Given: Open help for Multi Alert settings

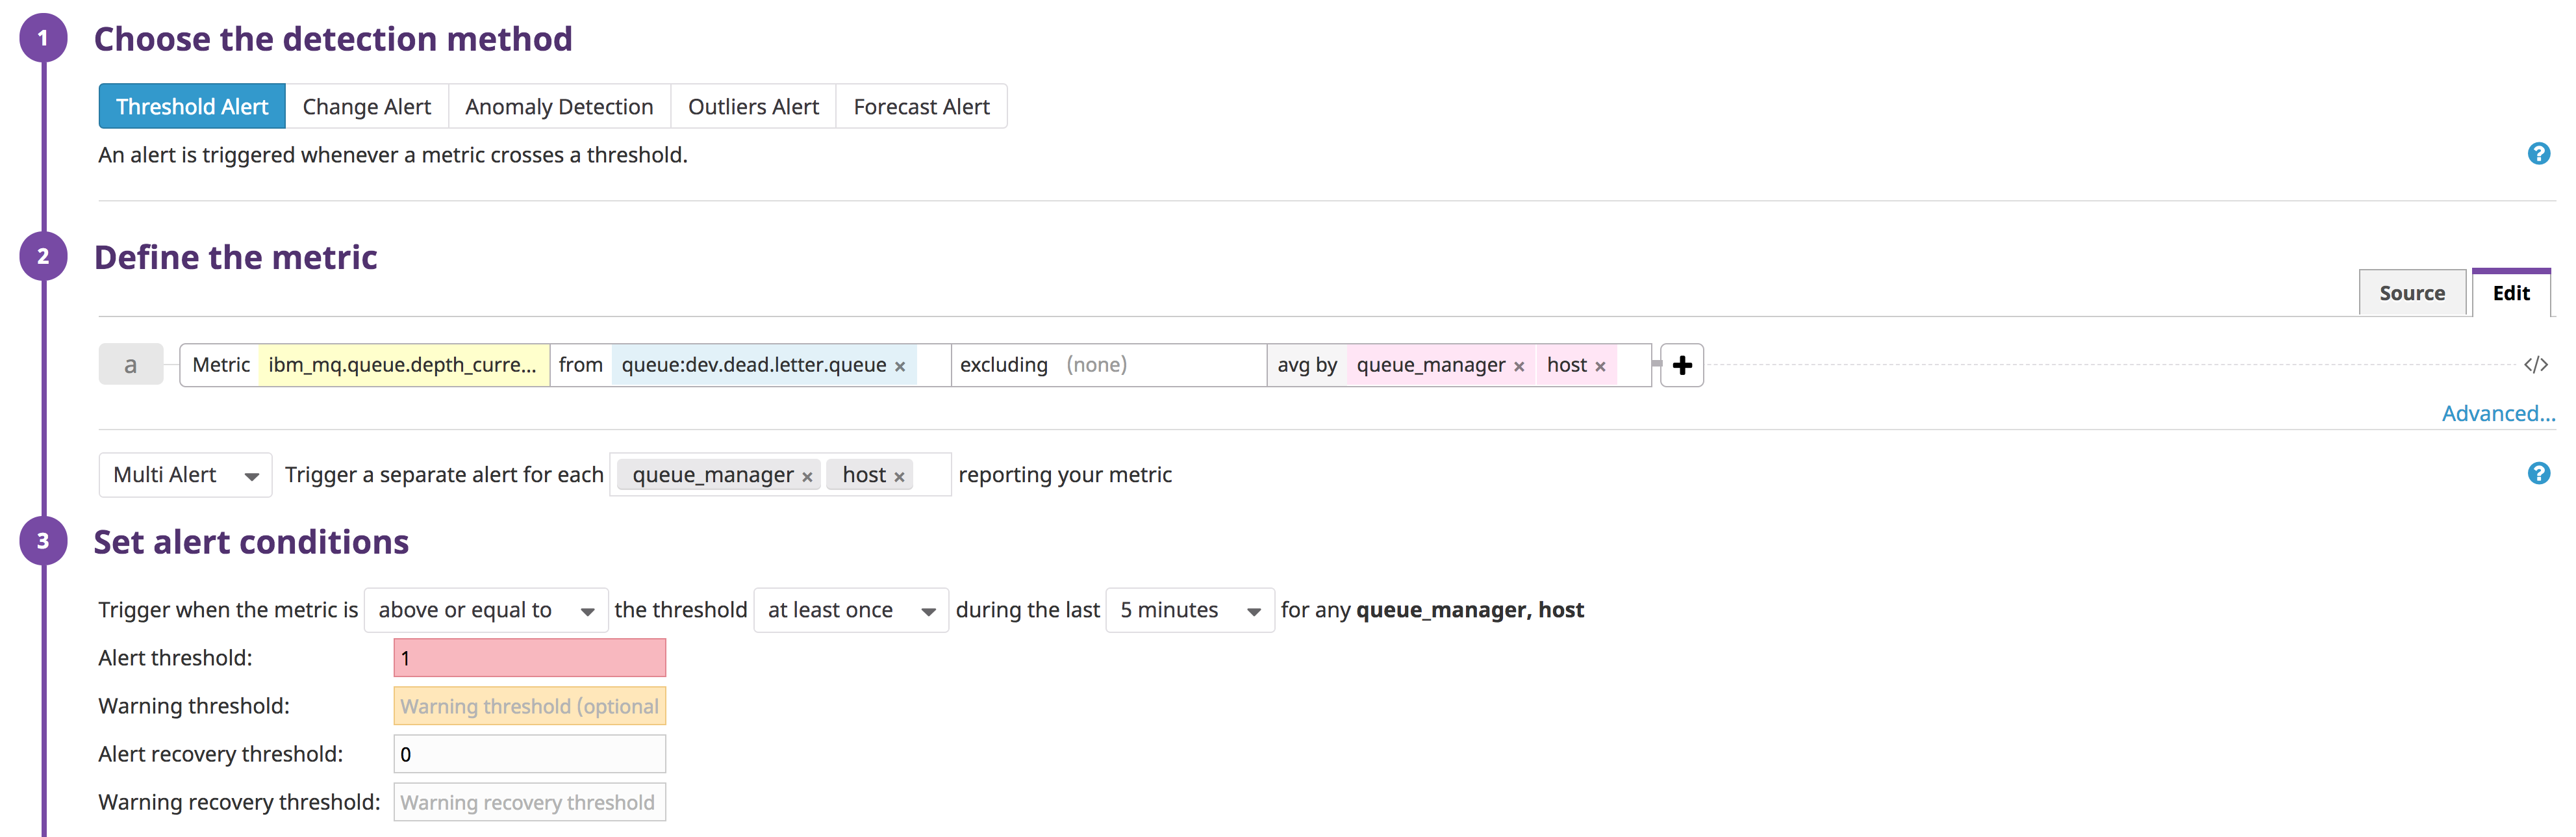Looking at the screenshot, I should tap(2539, 474).
